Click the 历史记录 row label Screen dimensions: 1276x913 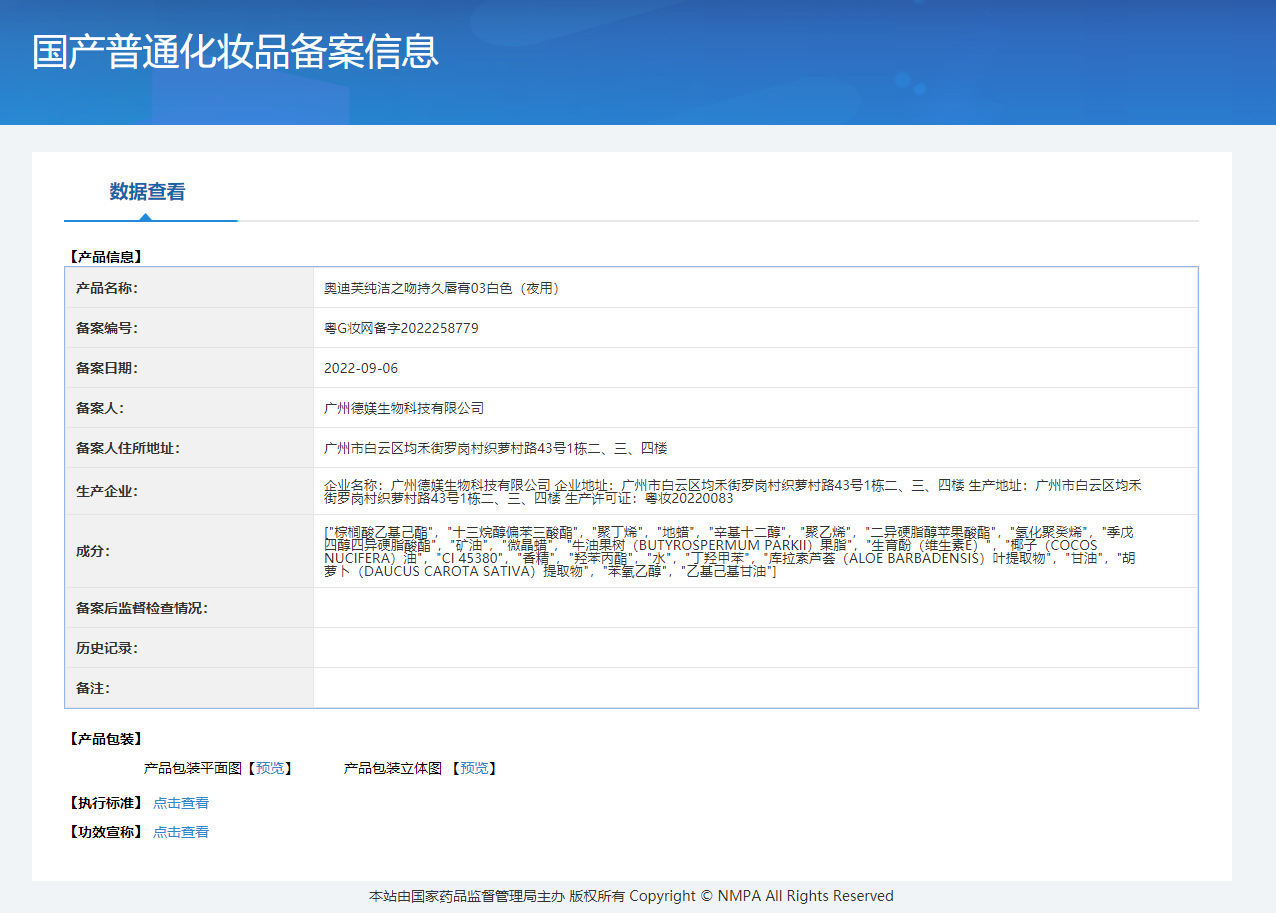[107, 648]
